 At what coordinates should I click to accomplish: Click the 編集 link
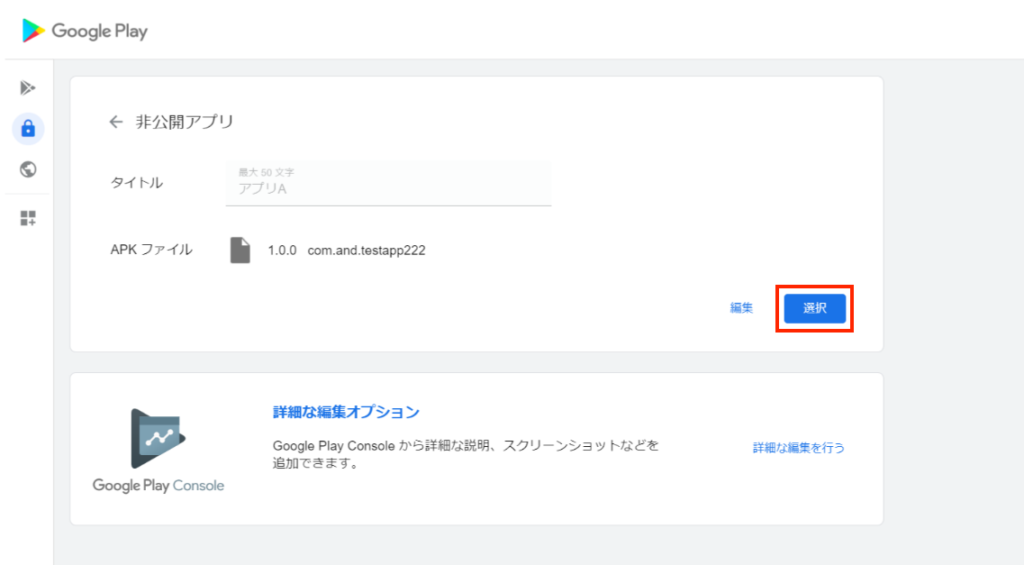[741, 308]
